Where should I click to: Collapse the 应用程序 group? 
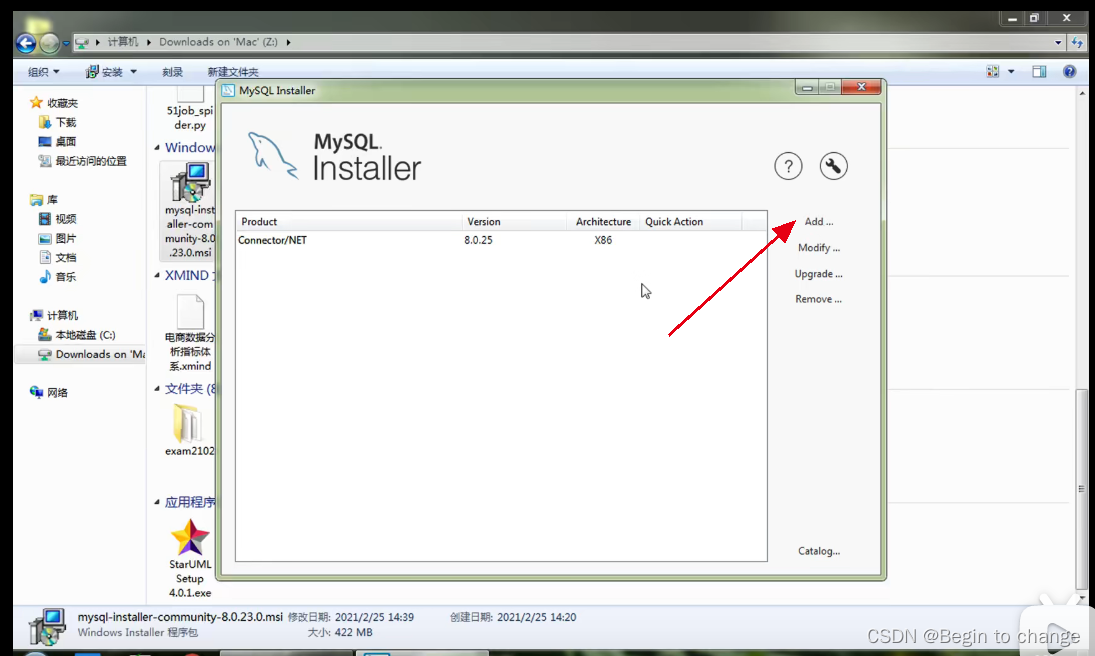156,502
